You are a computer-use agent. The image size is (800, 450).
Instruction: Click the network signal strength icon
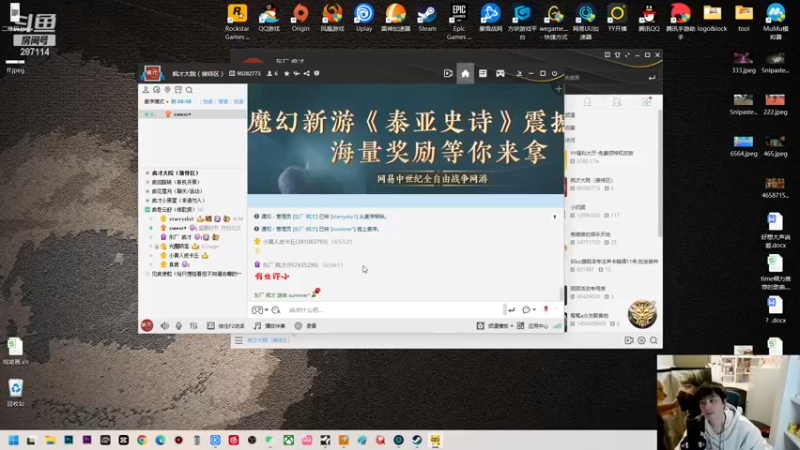point(557,326)
